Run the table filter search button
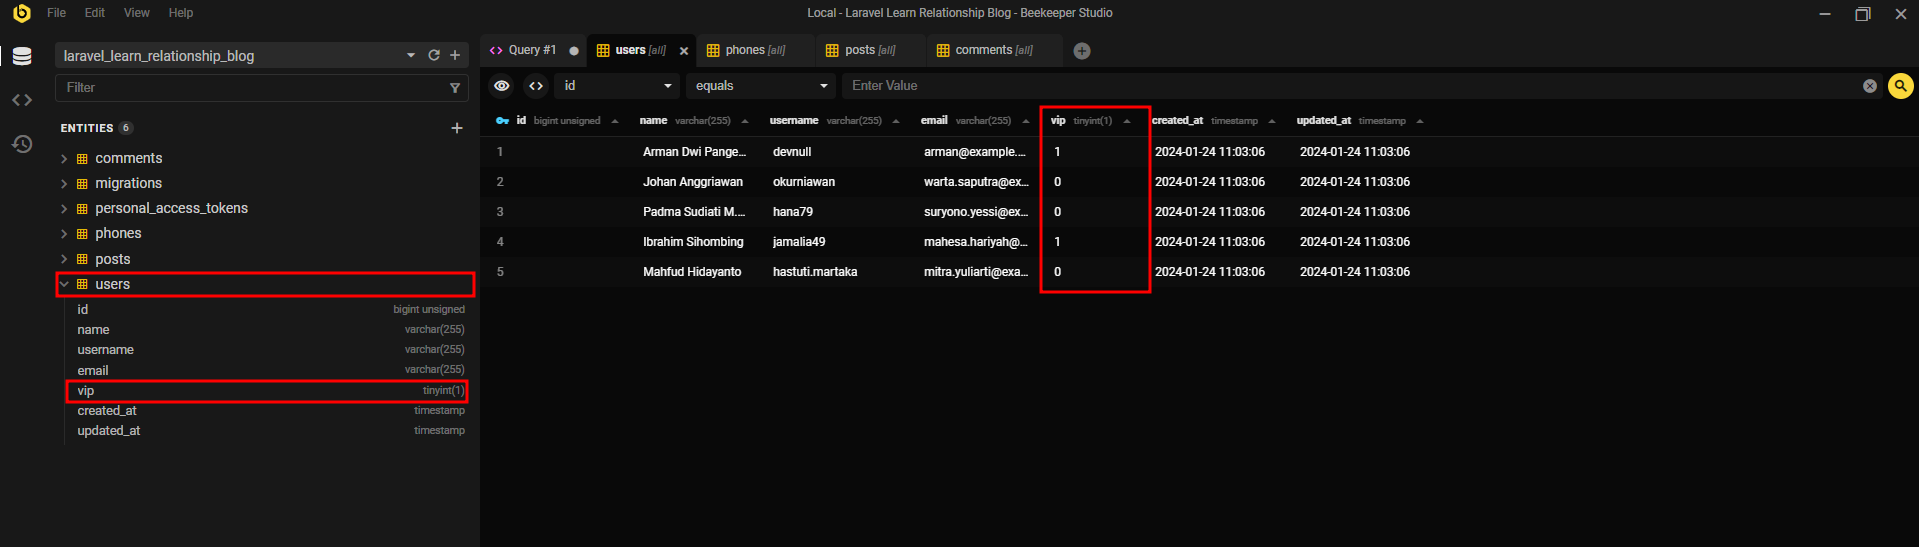The width and height of the screenshot is (1919, 547). click(x=1900, y=86)
